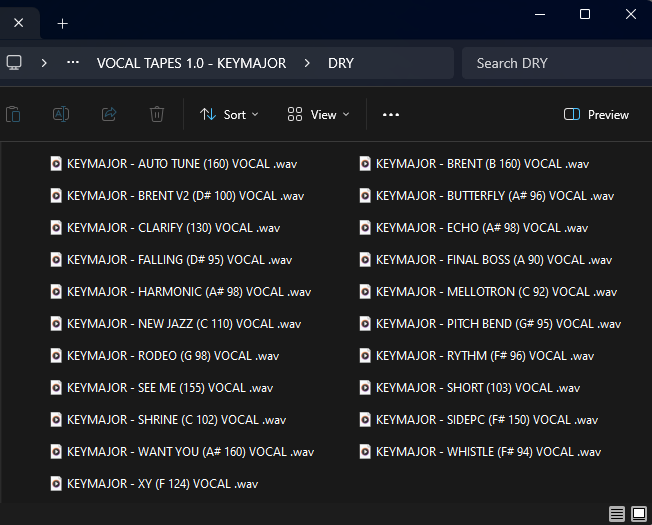Click audio file icon beside PITCH BEND
Image resolution: width=652 pixels, height=525 pixels.
pyautogui.click(x=365, y=324)
